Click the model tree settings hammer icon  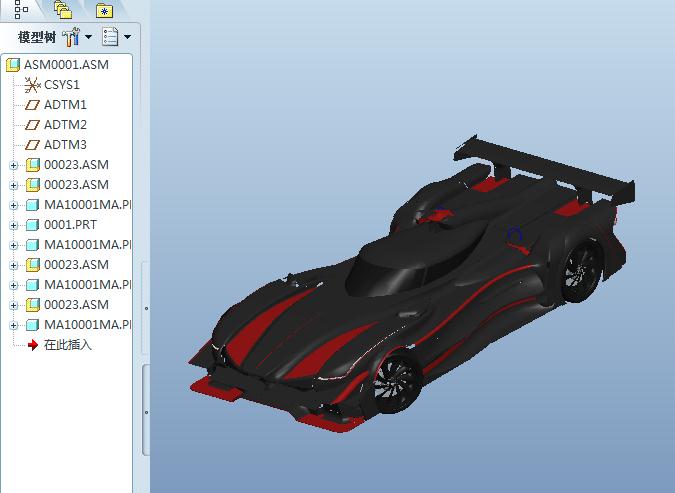[x=71, y=37]
